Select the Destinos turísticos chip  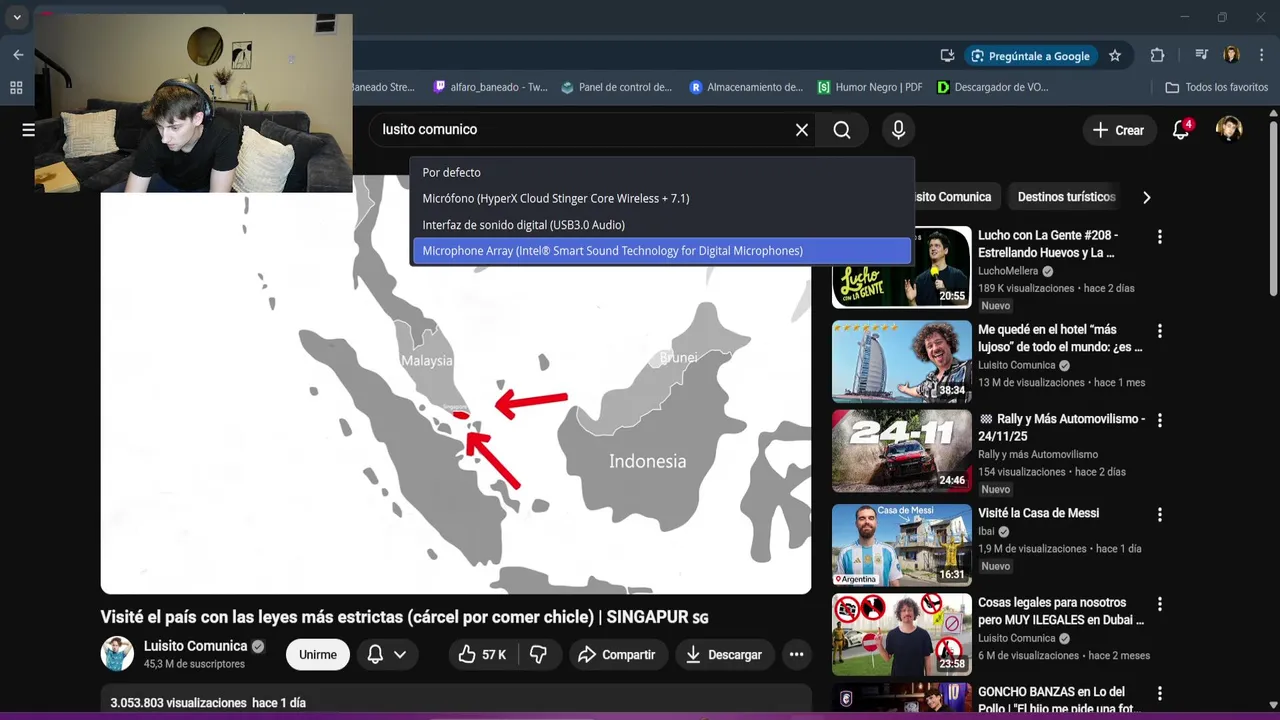pyautogui.click(x=1066, y=197)
